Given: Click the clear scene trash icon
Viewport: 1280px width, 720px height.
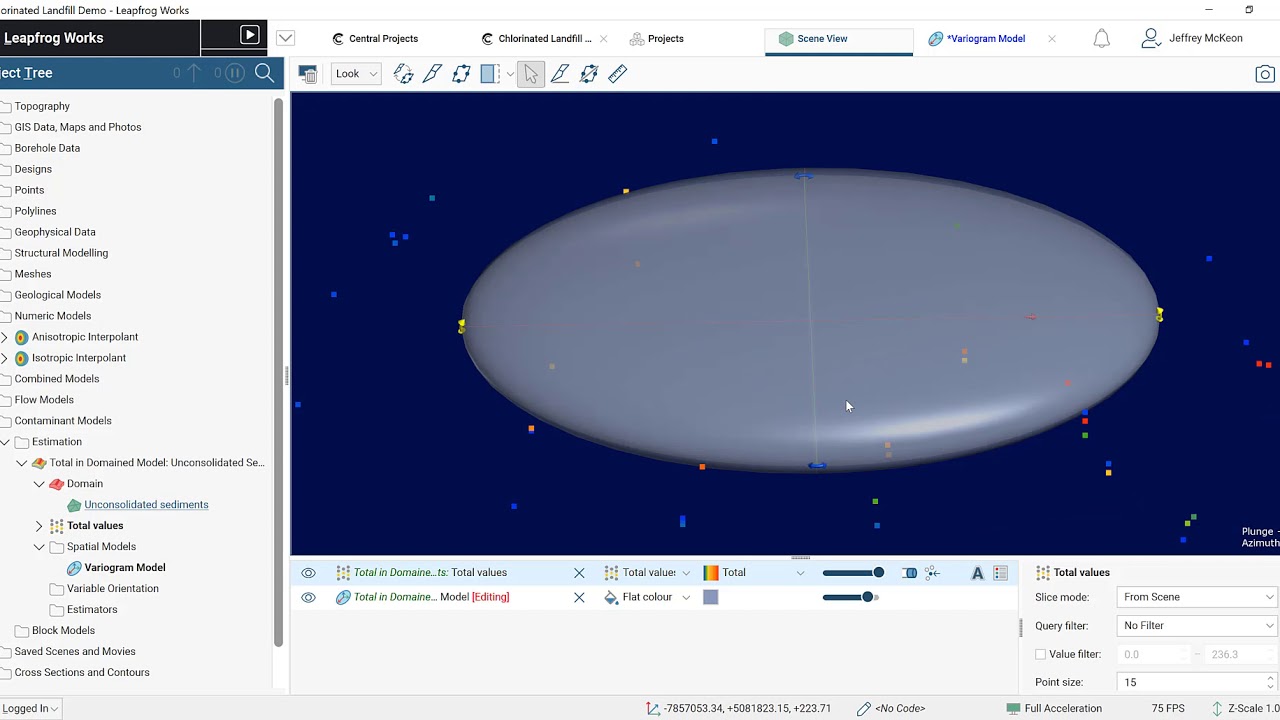Looking at the screenshot, I should click(x=308, y=74).
